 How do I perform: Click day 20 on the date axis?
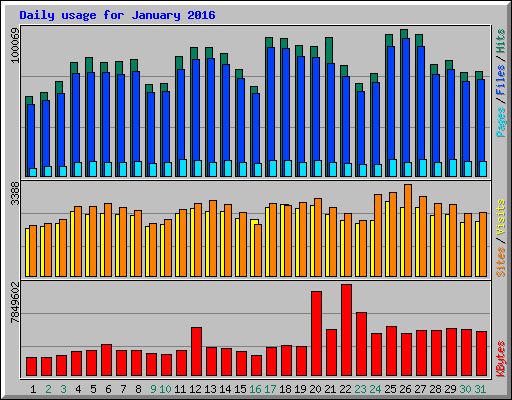click(x=315, y=389)
